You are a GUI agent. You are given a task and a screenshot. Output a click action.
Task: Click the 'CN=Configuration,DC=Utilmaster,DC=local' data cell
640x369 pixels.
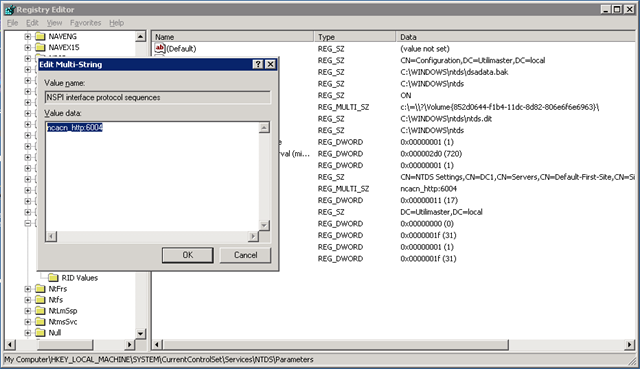(x=473, y=60)
